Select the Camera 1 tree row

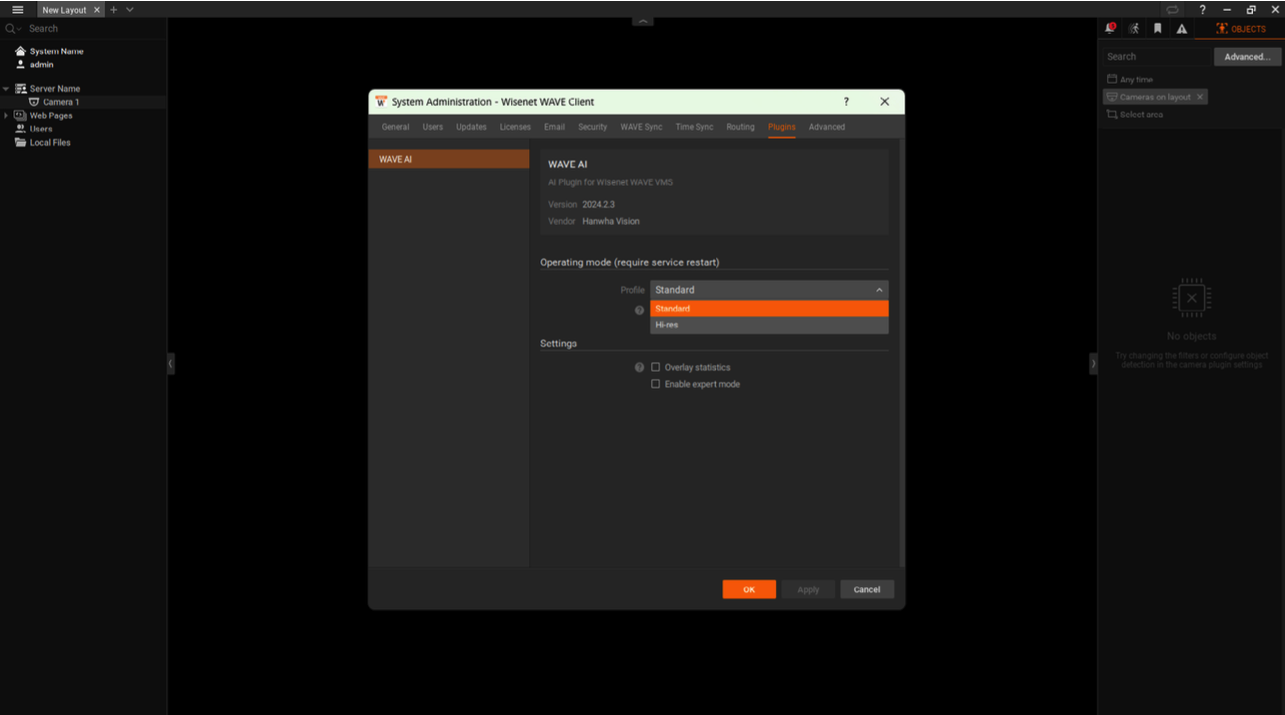point(83,102)
